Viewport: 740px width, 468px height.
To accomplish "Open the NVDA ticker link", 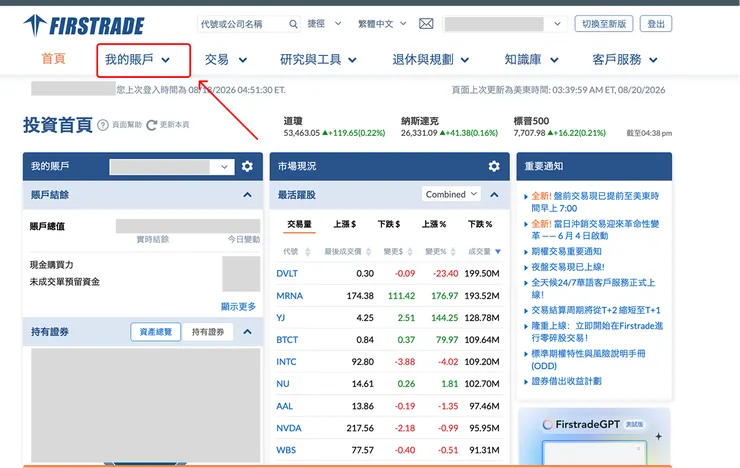I will (x=289, y=428).
